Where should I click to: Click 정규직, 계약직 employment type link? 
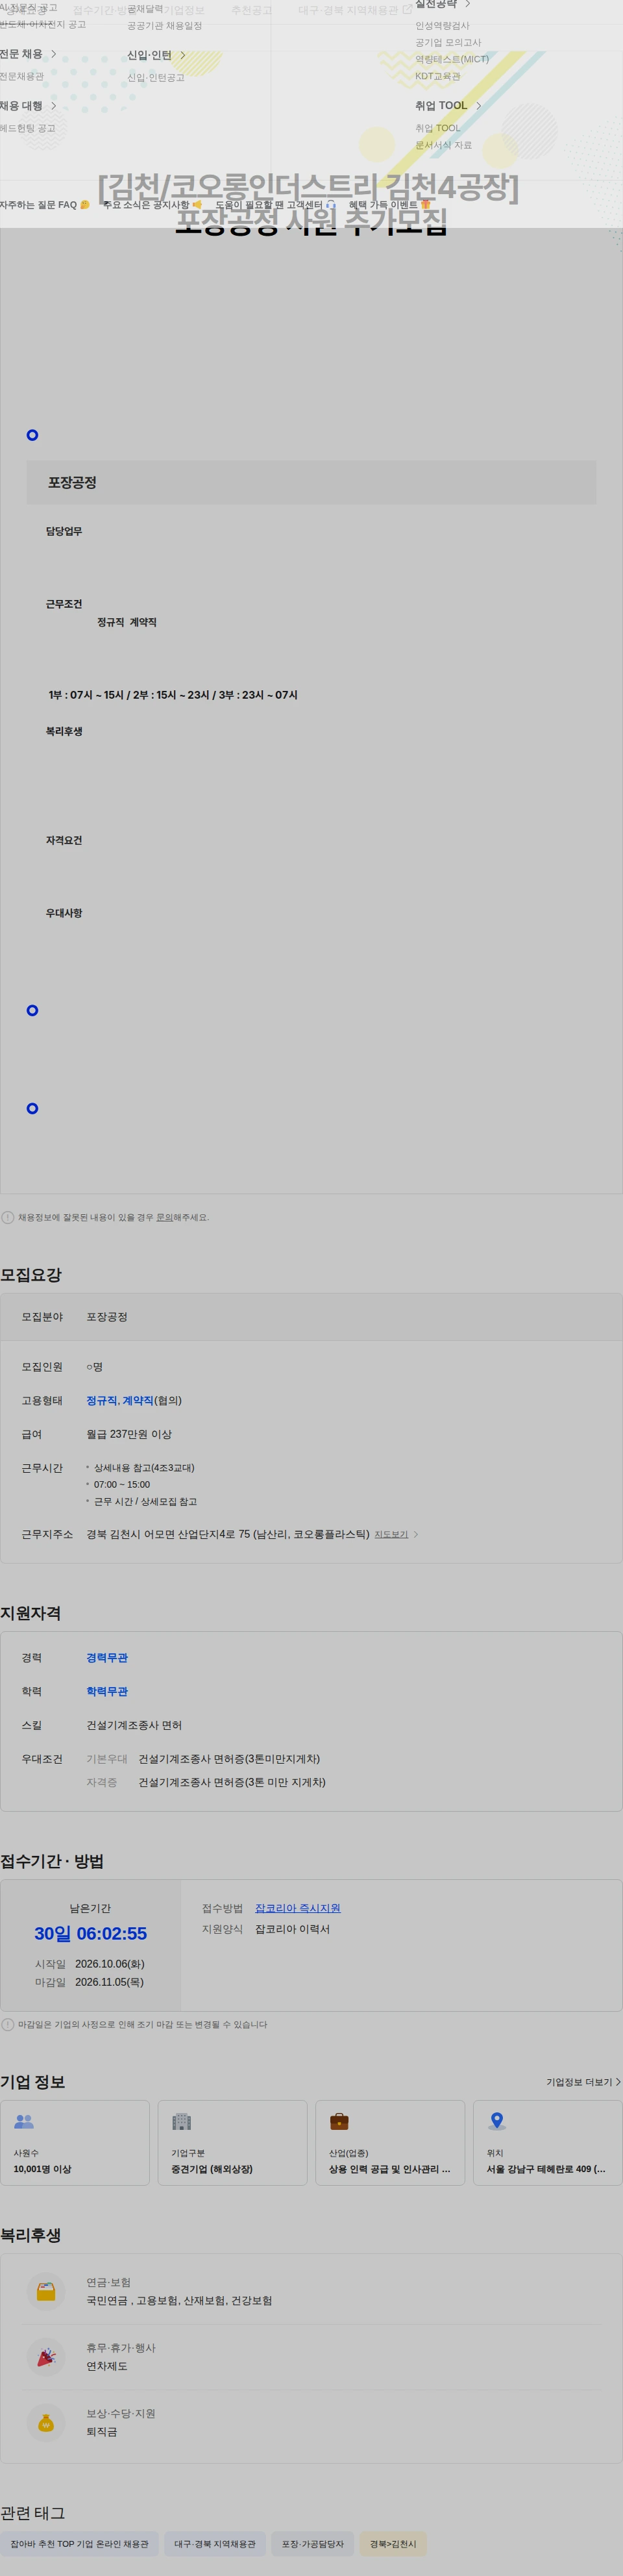pyautogui.click(x=120, y=1400)
